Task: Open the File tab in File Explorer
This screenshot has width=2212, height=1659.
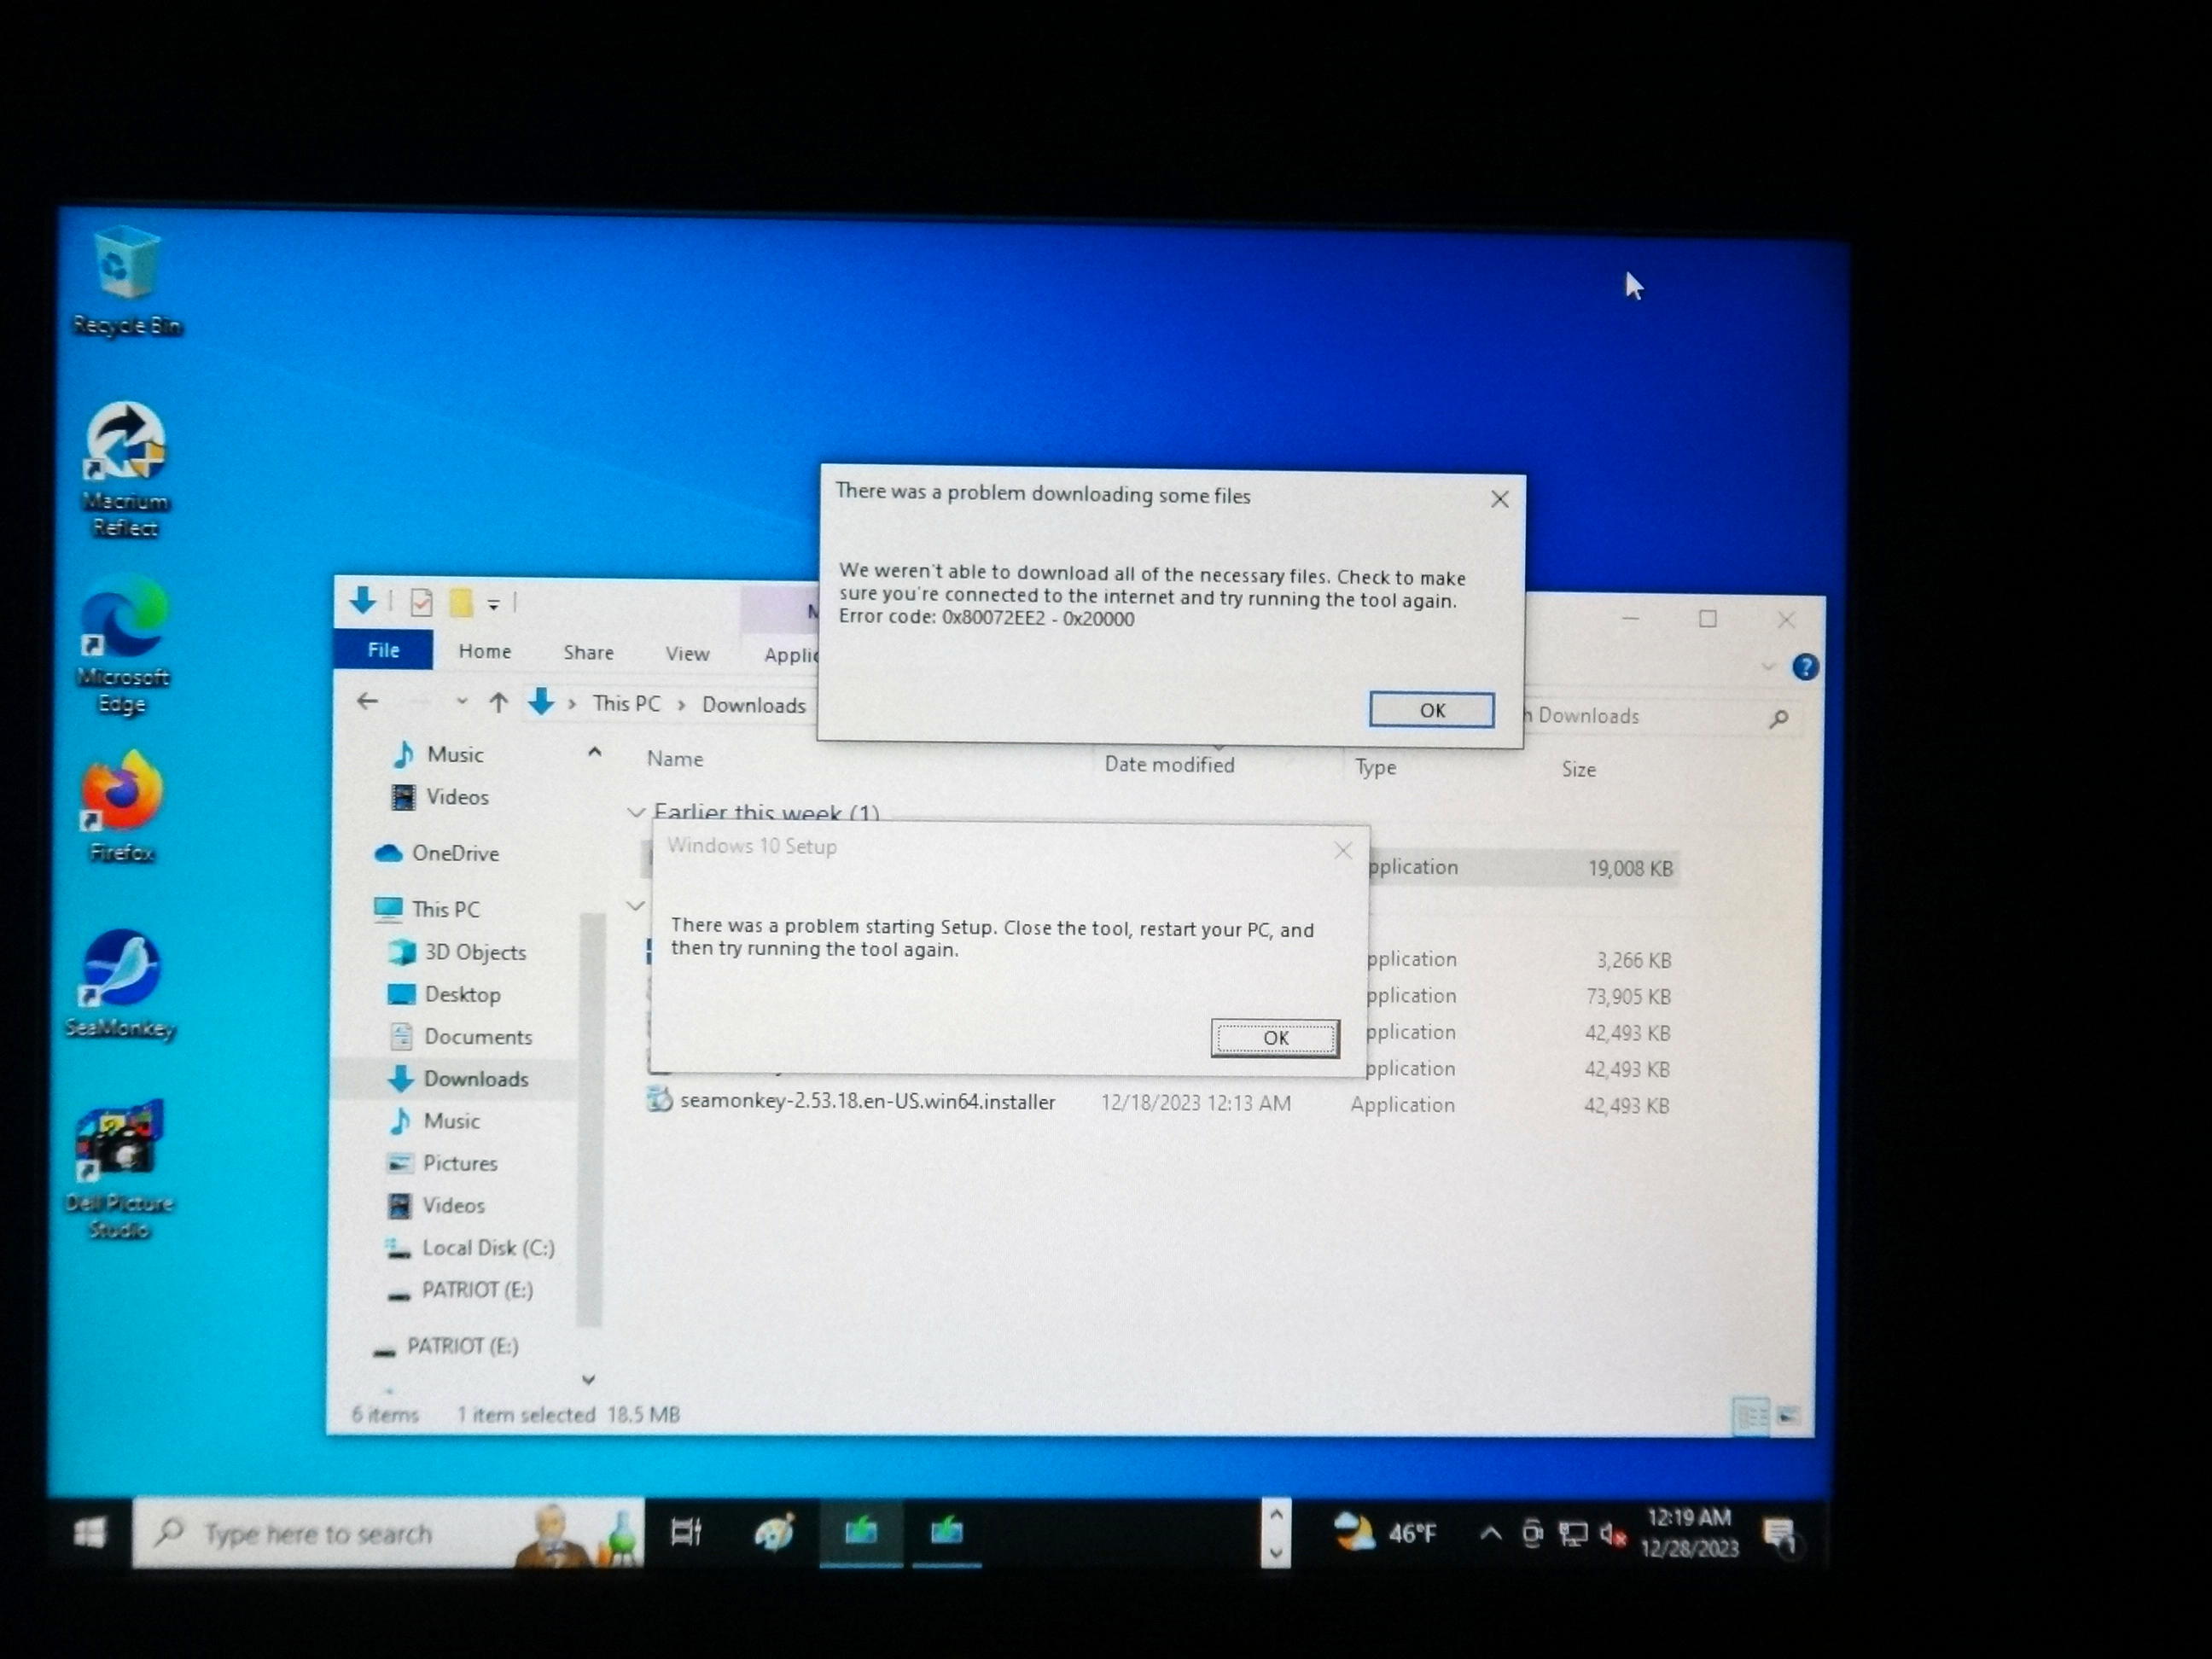Action: click(x=383, y=650)
